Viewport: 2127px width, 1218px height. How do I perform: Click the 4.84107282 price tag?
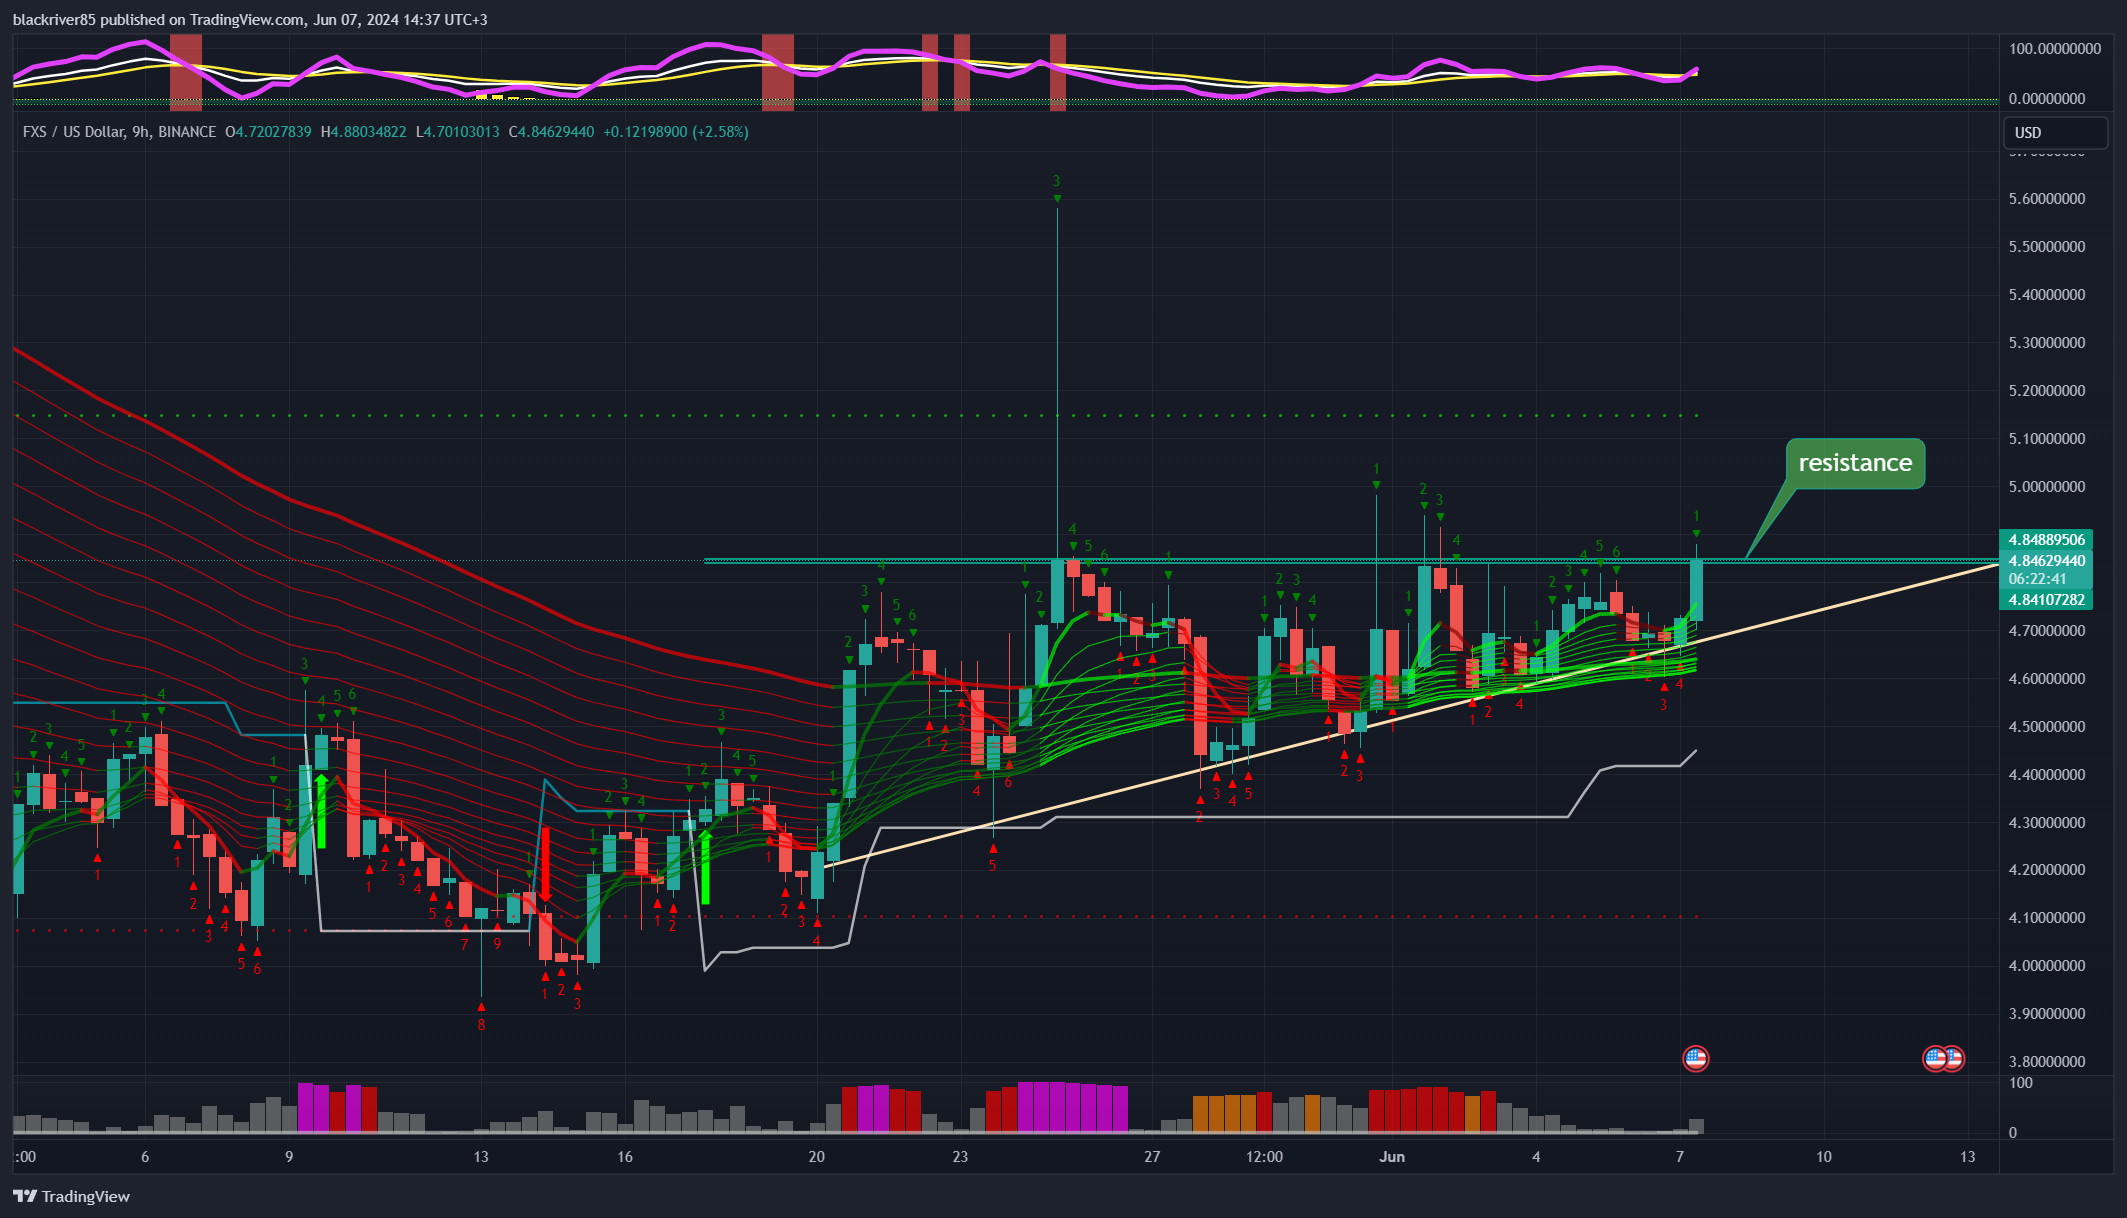pos(2044,600)
